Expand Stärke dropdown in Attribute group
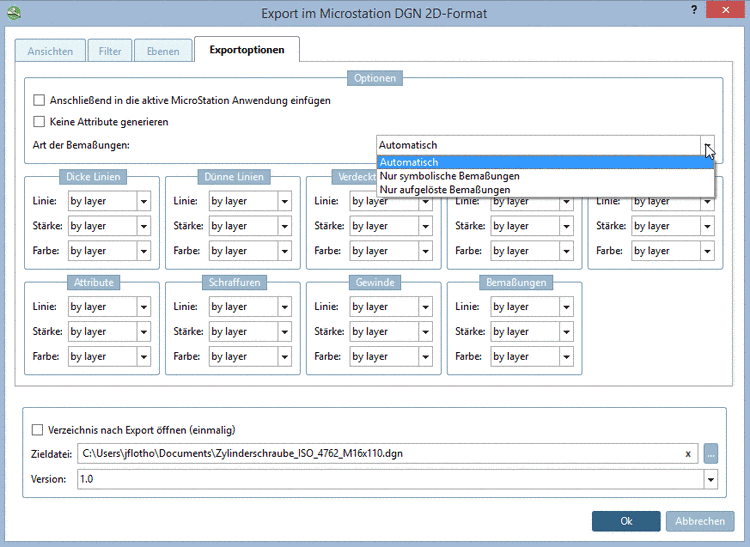750x547 pixels. 109,332
